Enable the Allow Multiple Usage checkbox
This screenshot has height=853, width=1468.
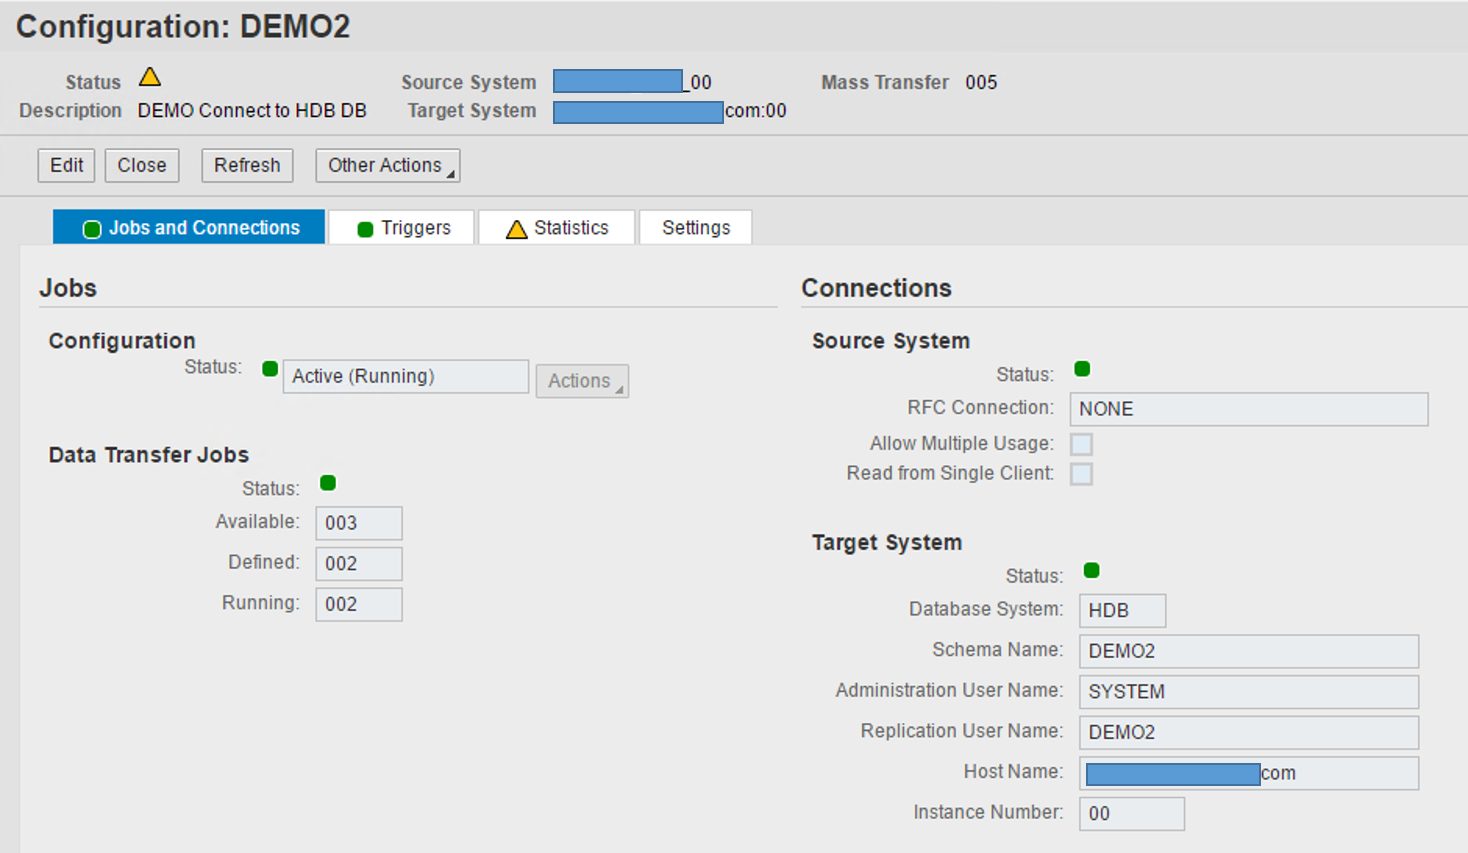point(1081,443)
